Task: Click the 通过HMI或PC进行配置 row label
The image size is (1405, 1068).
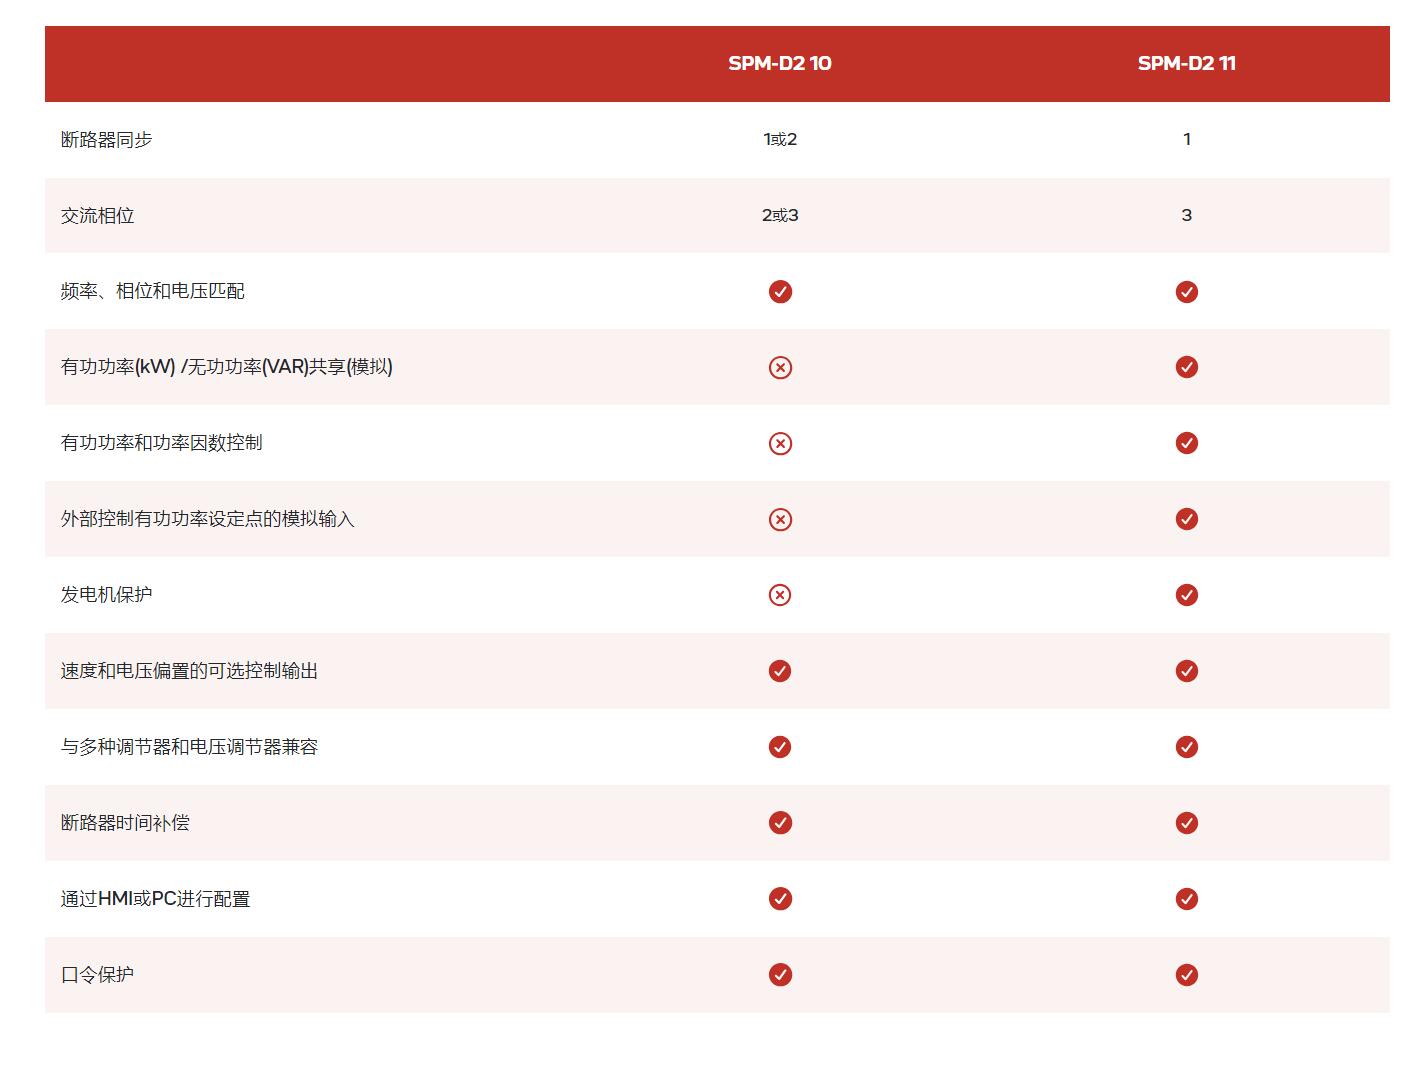Action: coord(155,898)
